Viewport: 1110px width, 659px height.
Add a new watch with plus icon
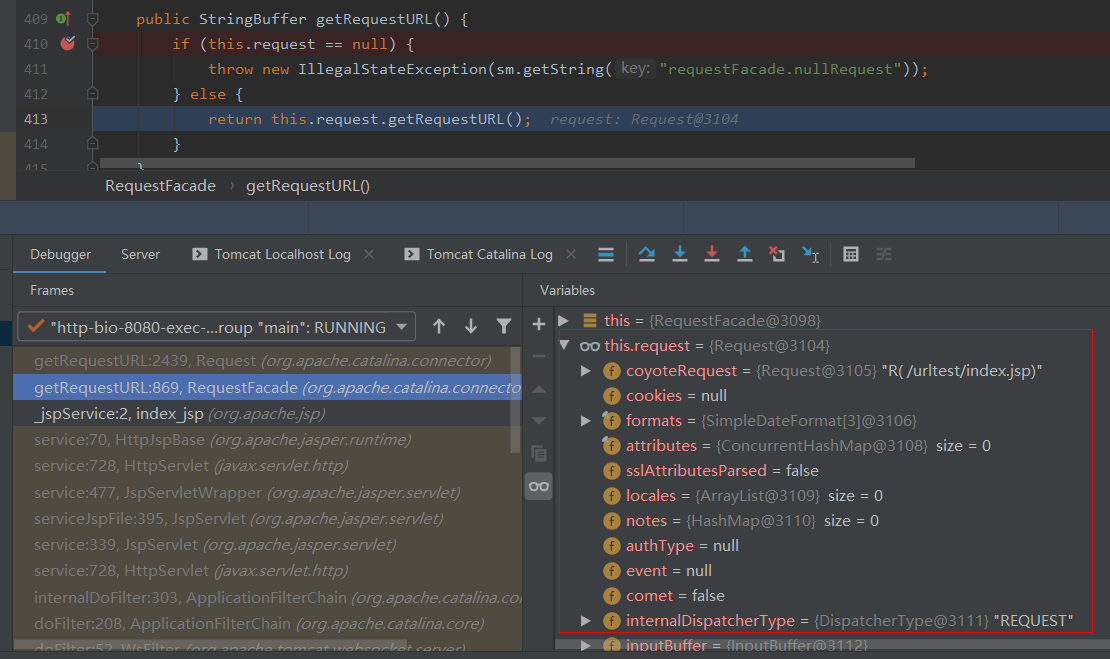[x=539, y=324]
